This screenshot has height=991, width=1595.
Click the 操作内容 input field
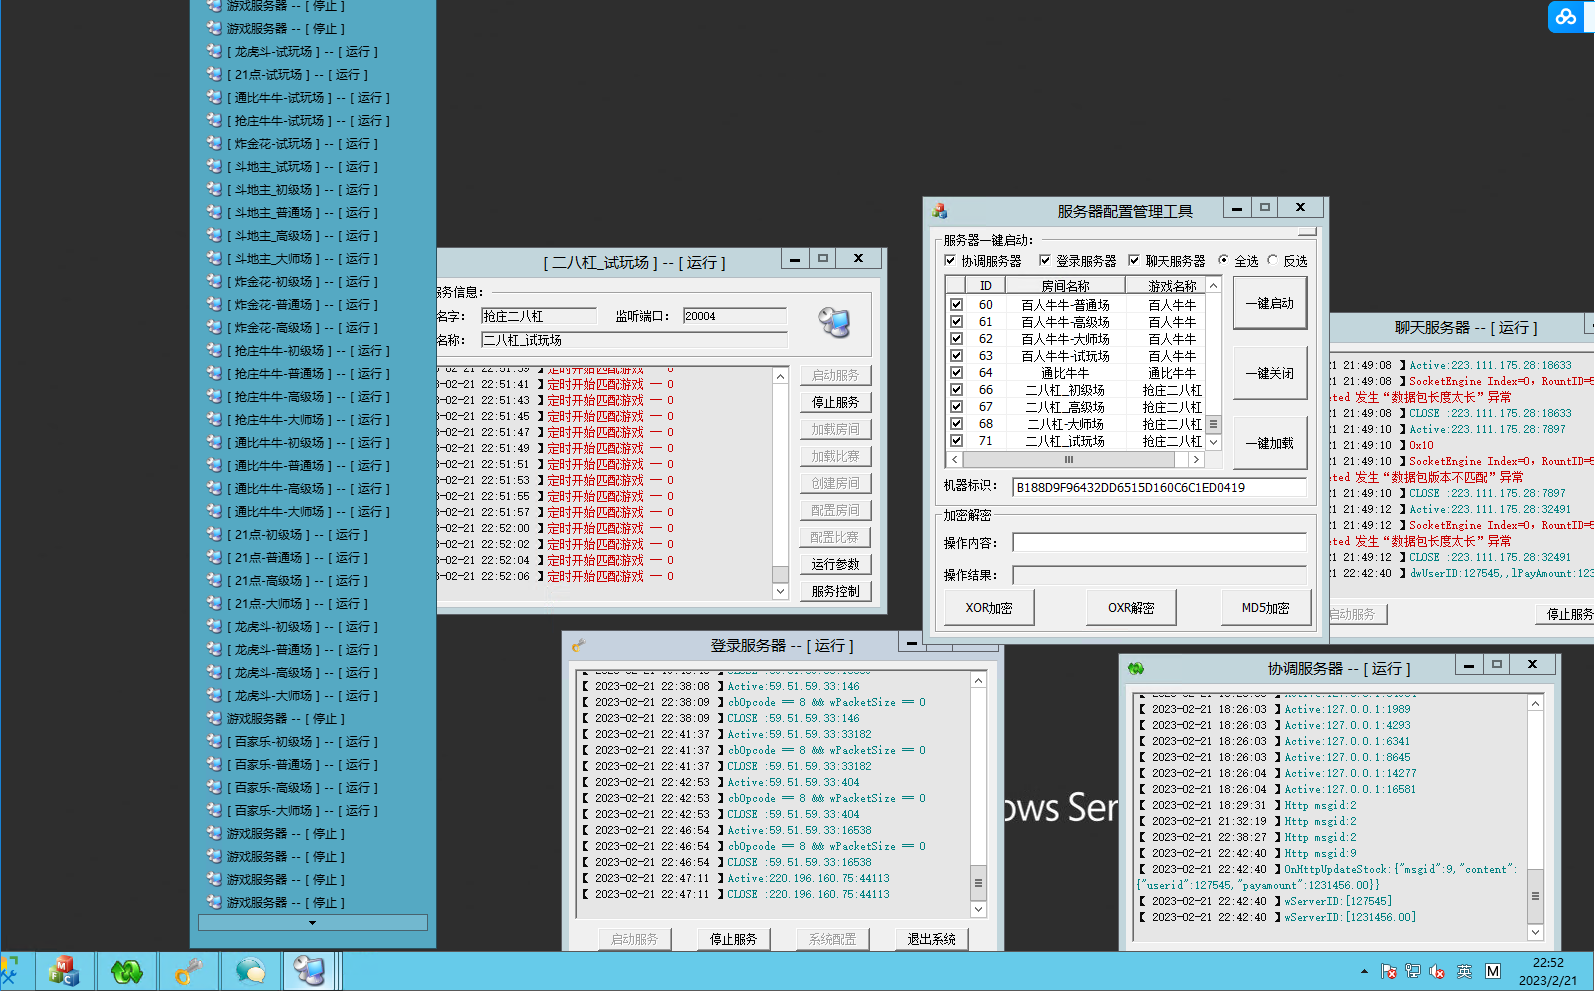(1159, 543)
